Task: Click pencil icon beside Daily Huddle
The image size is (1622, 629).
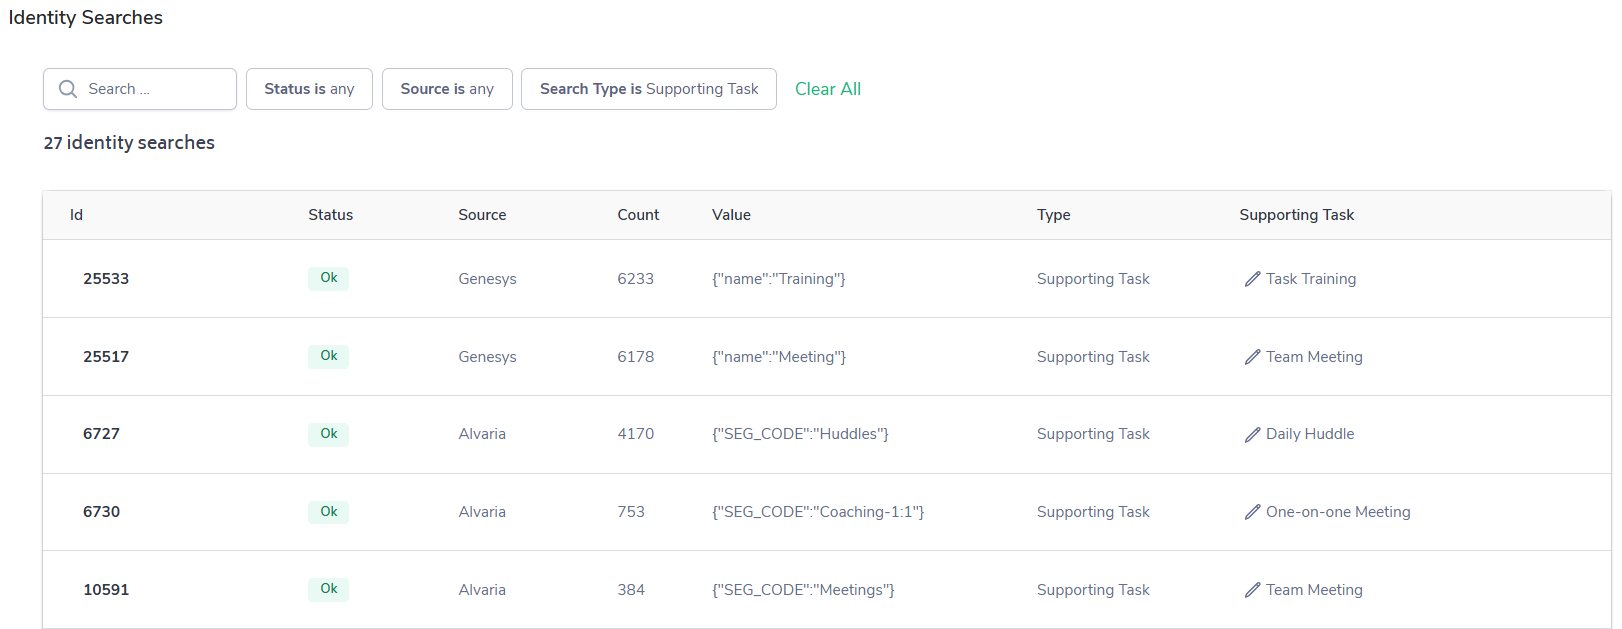Action: pyautogui.click(x=1252, y=434)
